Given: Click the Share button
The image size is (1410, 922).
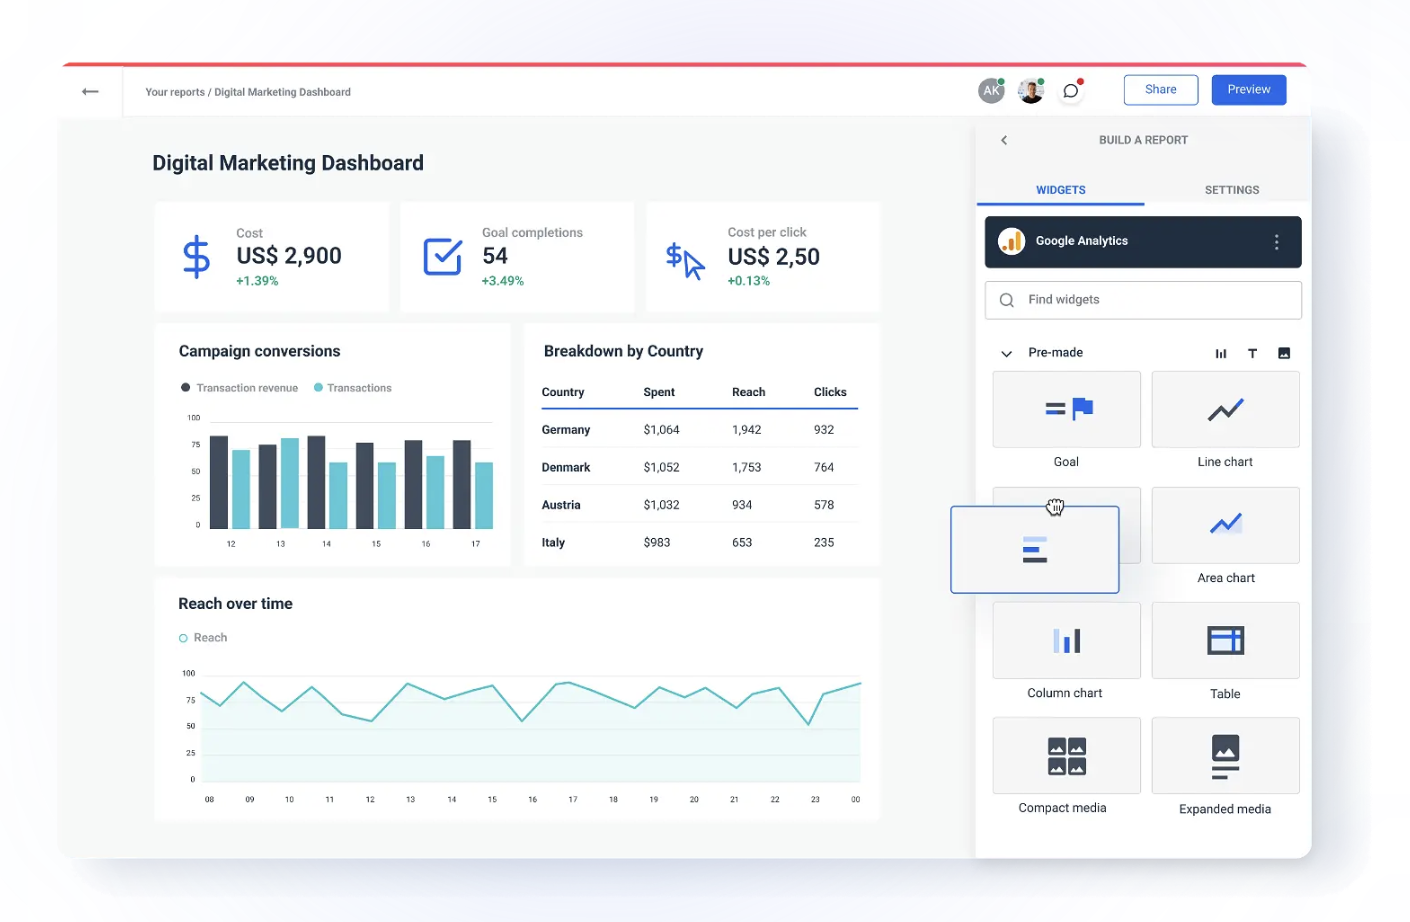Looking at the screenshot, I should (x=1160, y=90).
